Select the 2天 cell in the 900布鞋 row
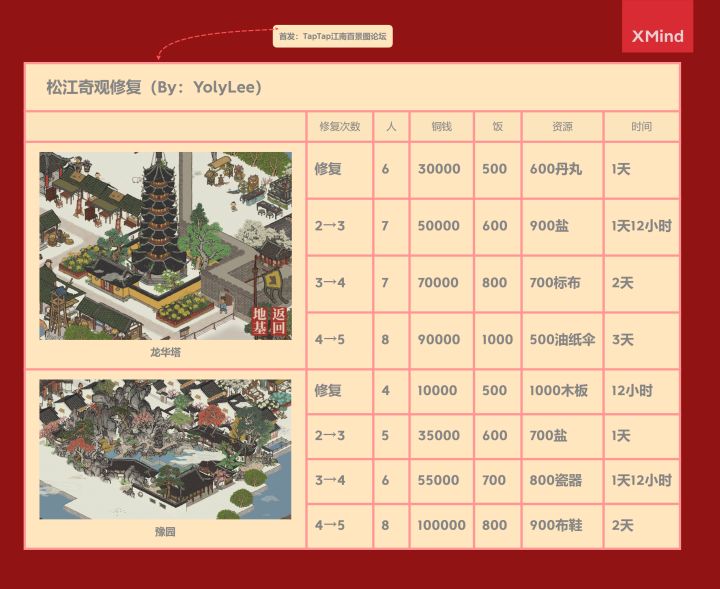The image size is (720, 589). (x=641, y=526)
